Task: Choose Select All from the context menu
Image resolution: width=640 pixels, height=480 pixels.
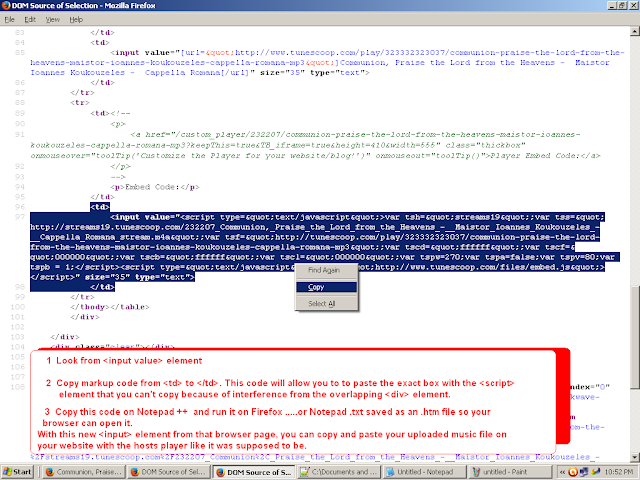Action: (x=327, y=304)
